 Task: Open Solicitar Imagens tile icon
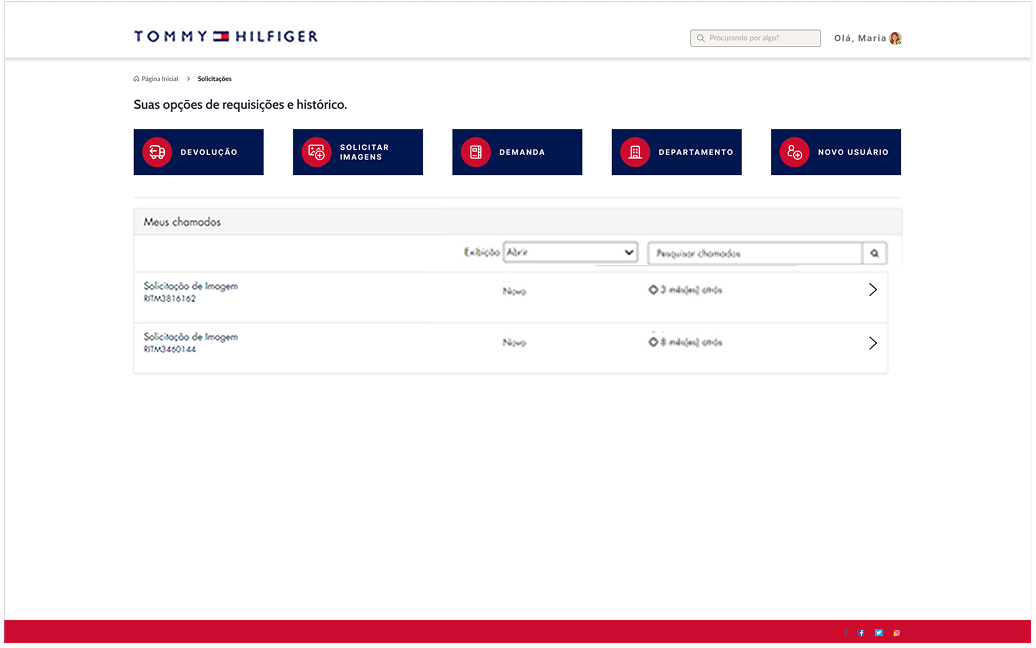coord(316,152)
